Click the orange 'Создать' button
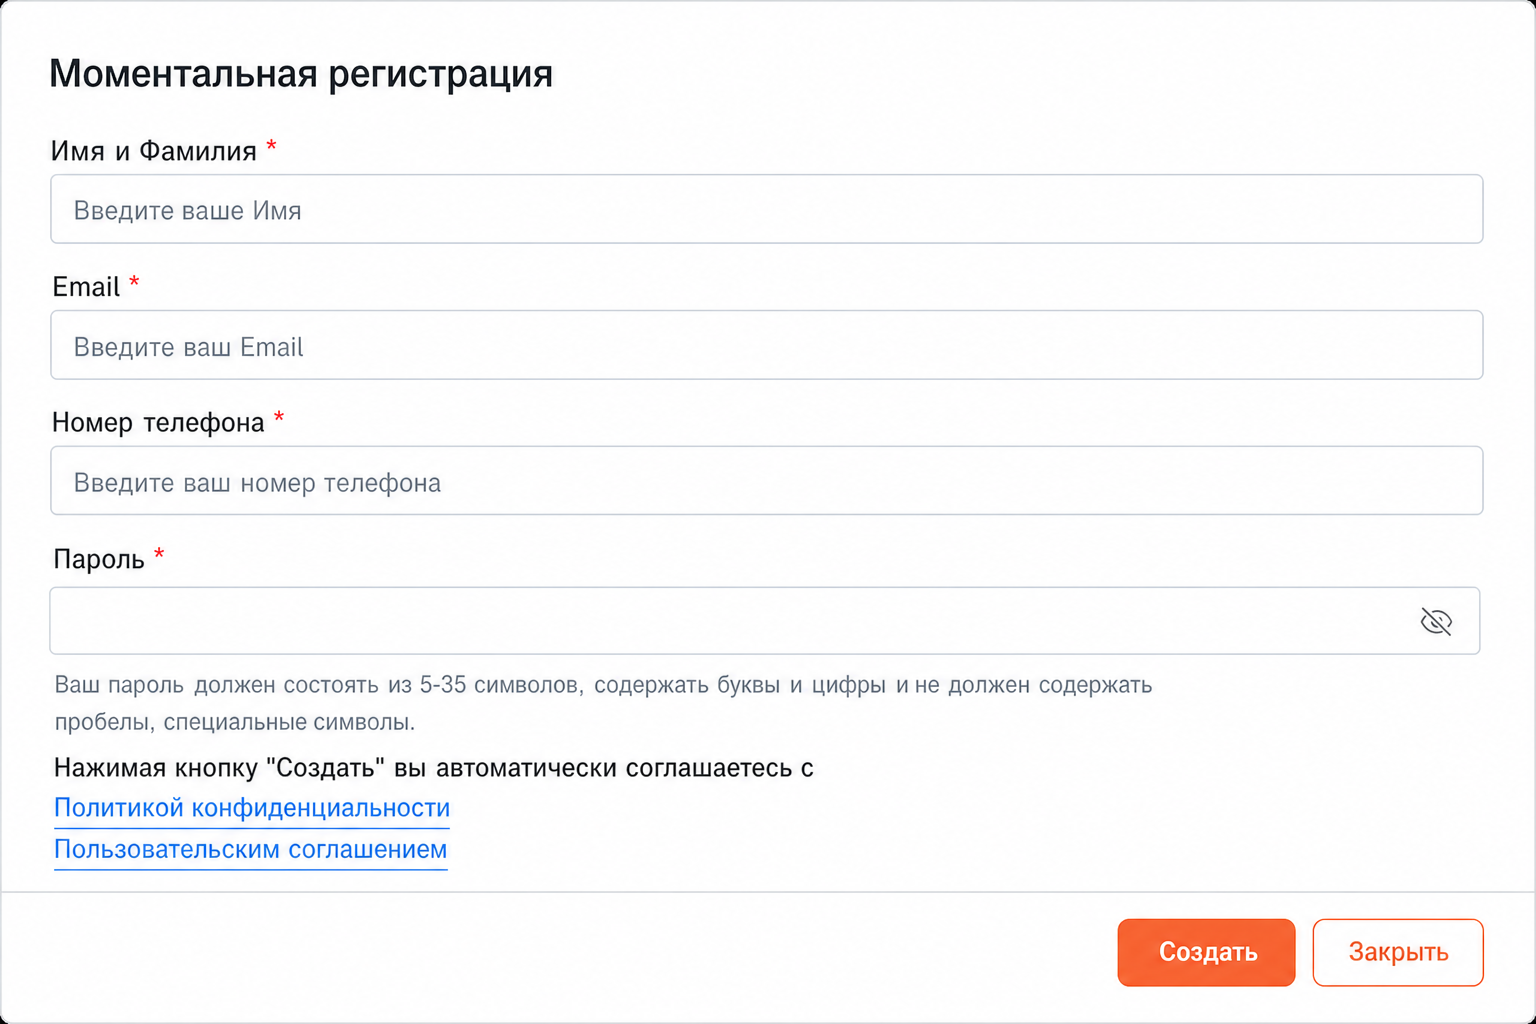The image size is (1536, 1024). (x=1206, y=952)
